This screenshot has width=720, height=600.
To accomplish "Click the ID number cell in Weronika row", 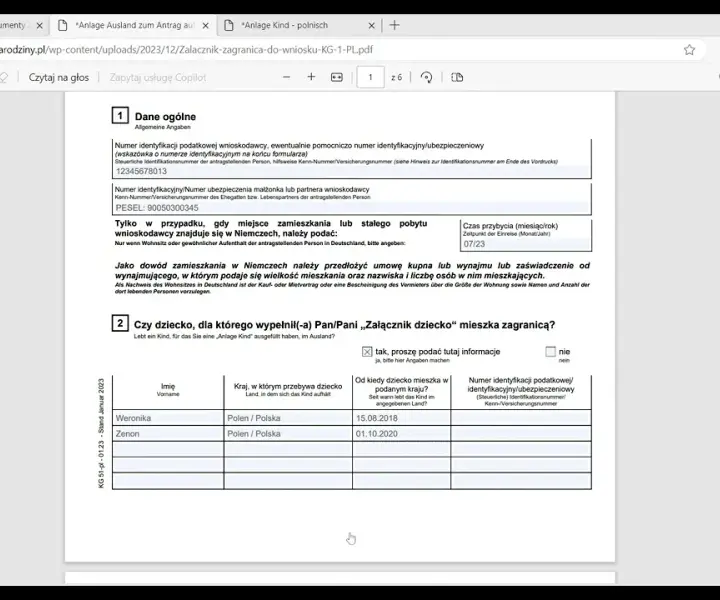I will tap(521, 418).
